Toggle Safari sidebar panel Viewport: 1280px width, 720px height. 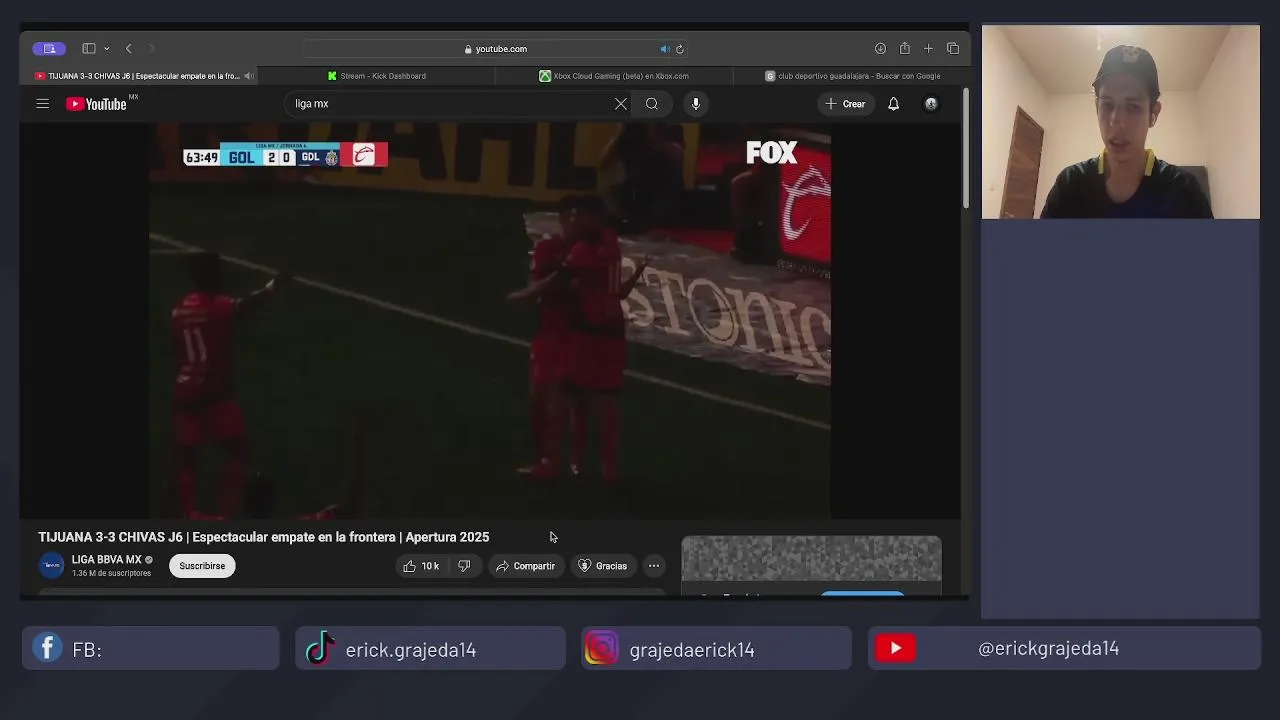(x=89, y=49)
